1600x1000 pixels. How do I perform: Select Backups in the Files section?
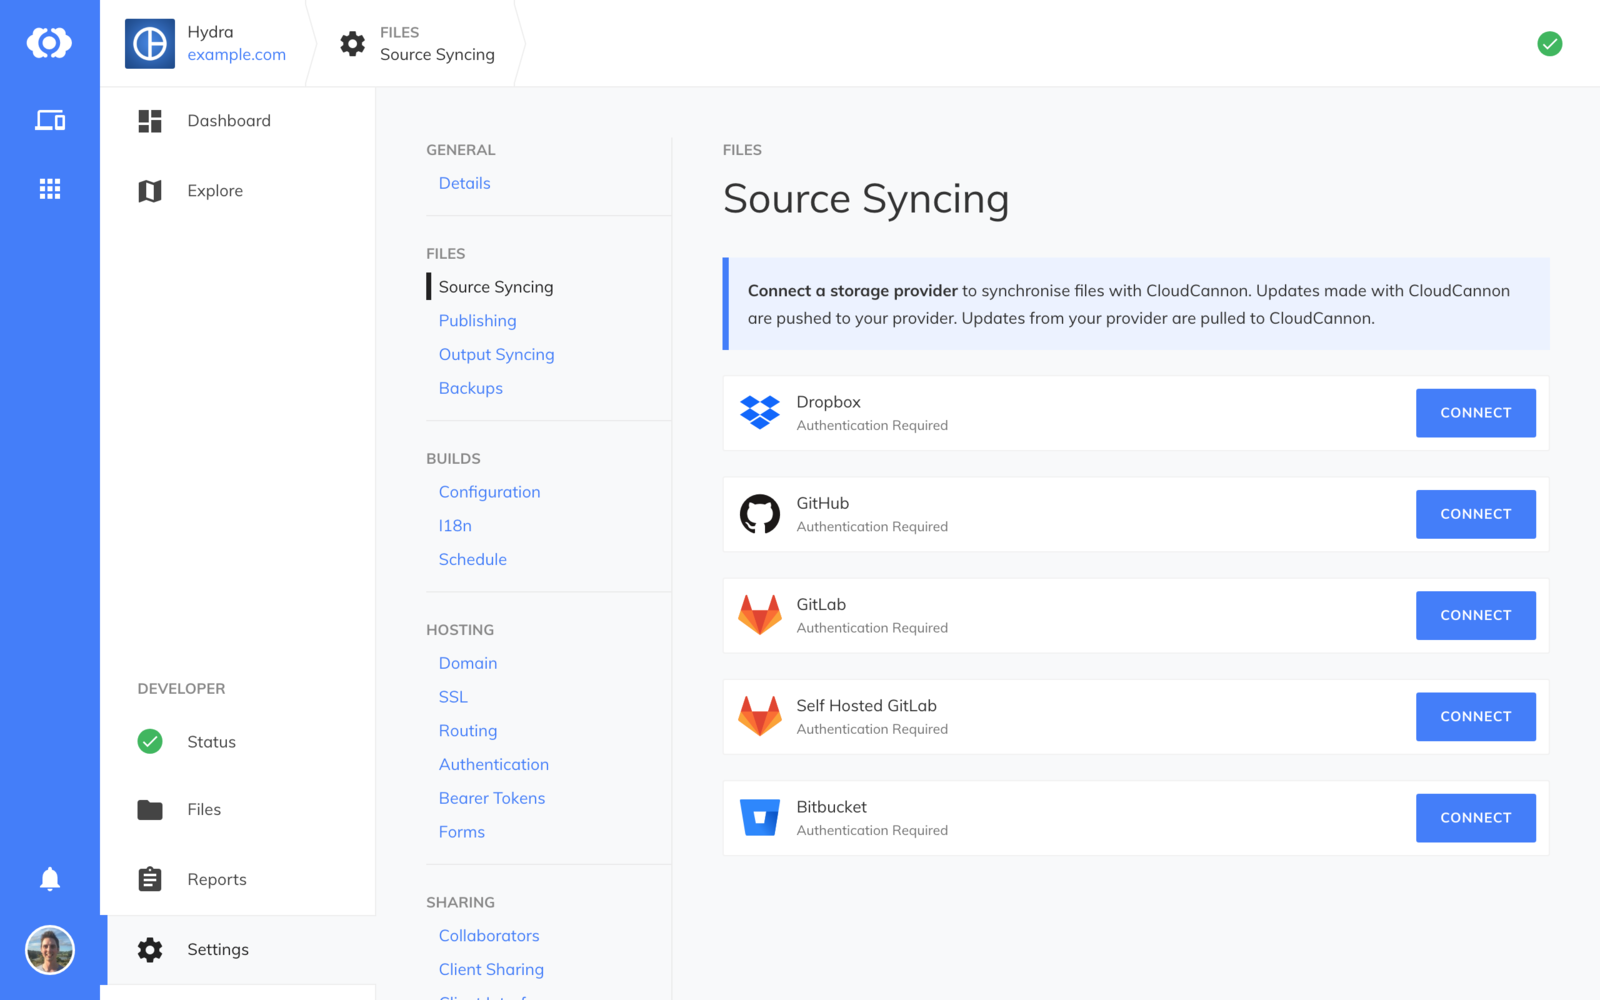click(x=470, y=388)
